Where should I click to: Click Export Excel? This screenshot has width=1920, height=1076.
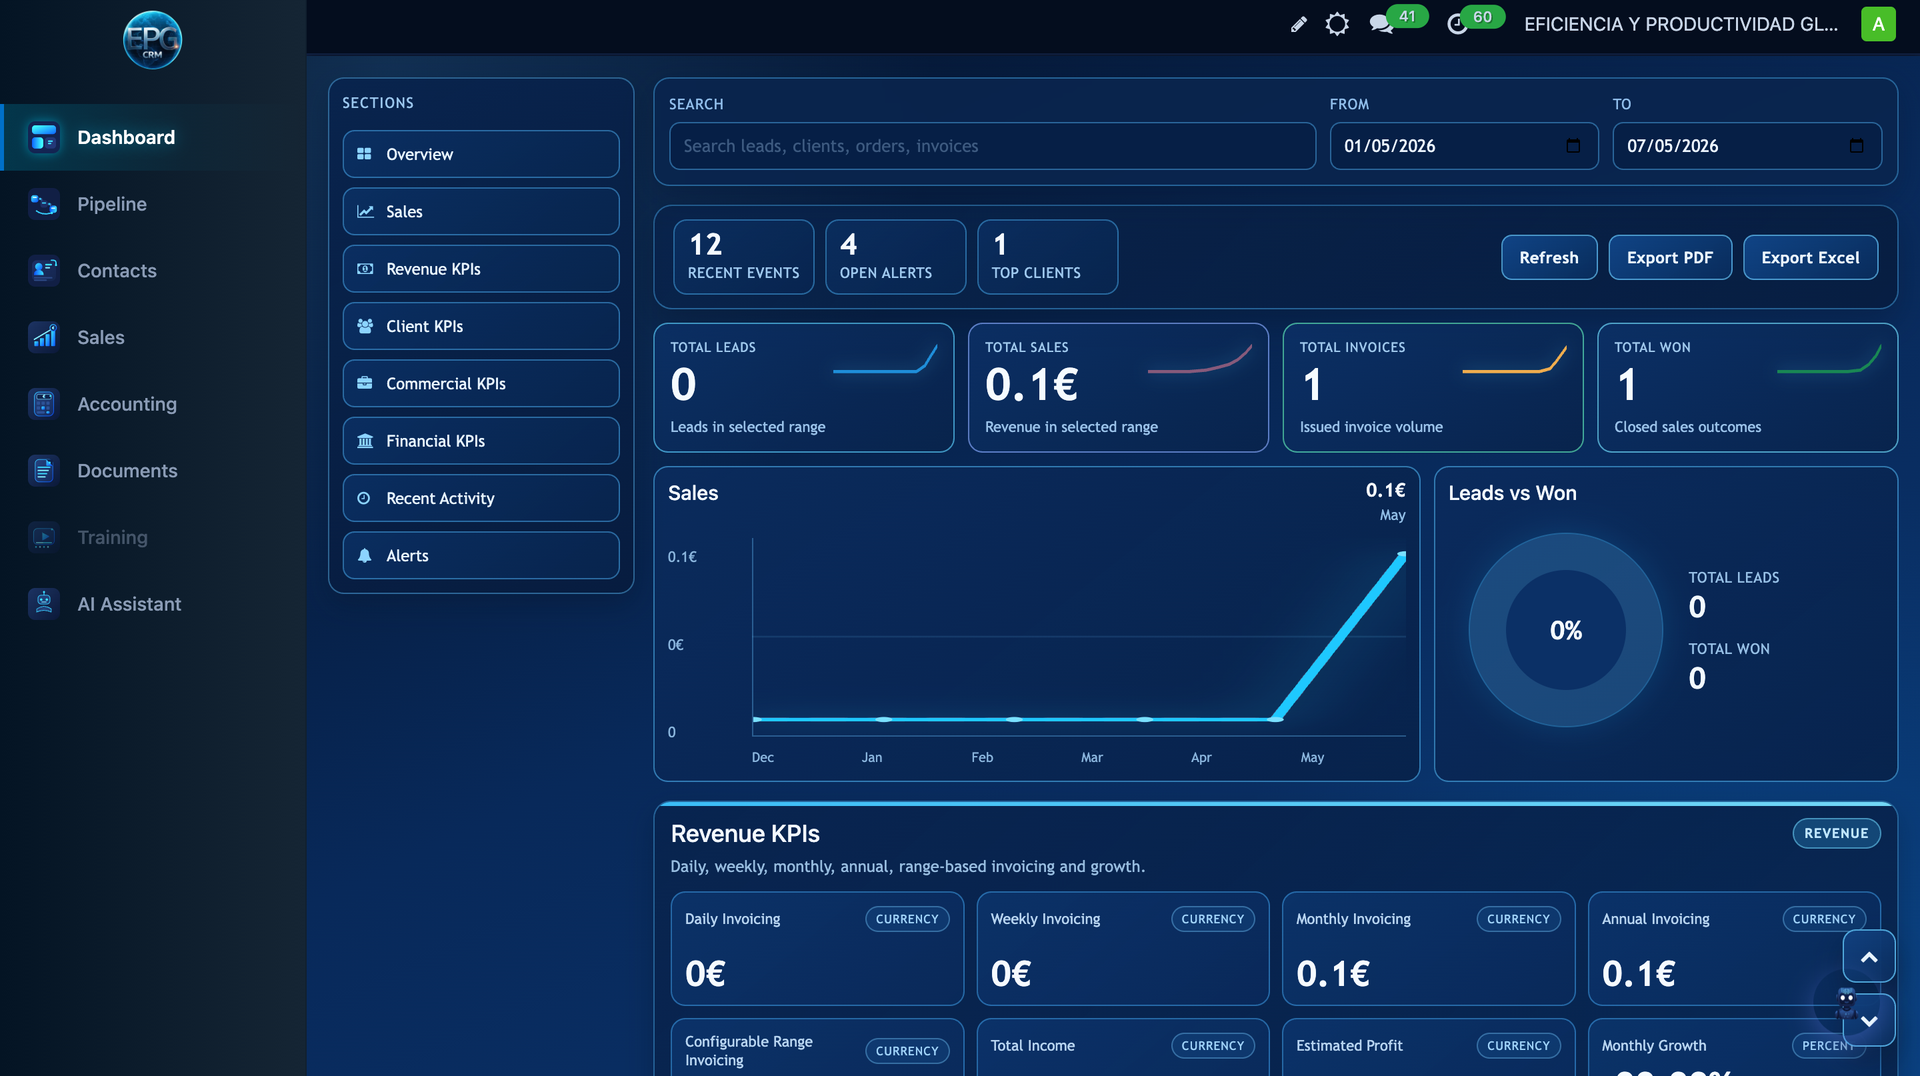point(1810,257)
